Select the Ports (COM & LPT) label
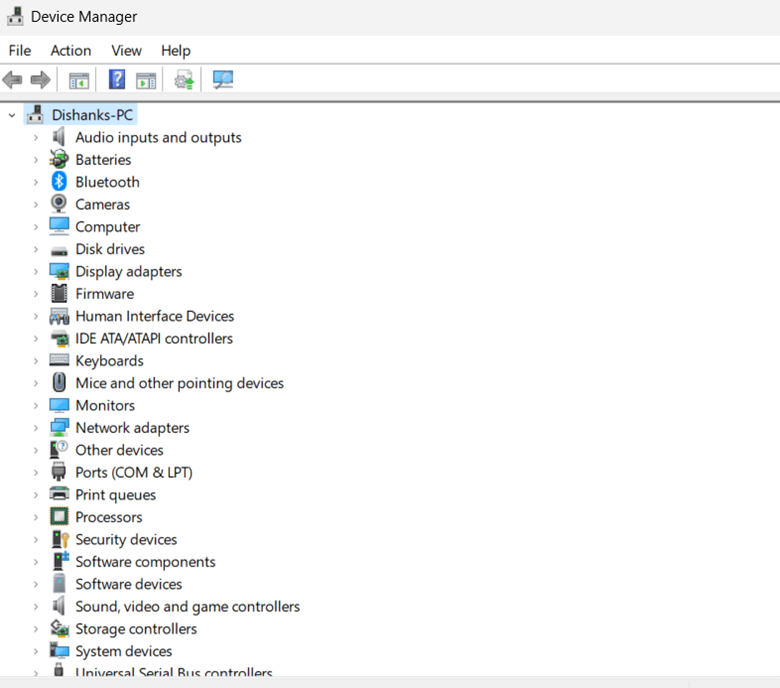This screenshot has width=780, height=688. click(x=134, y=473)
